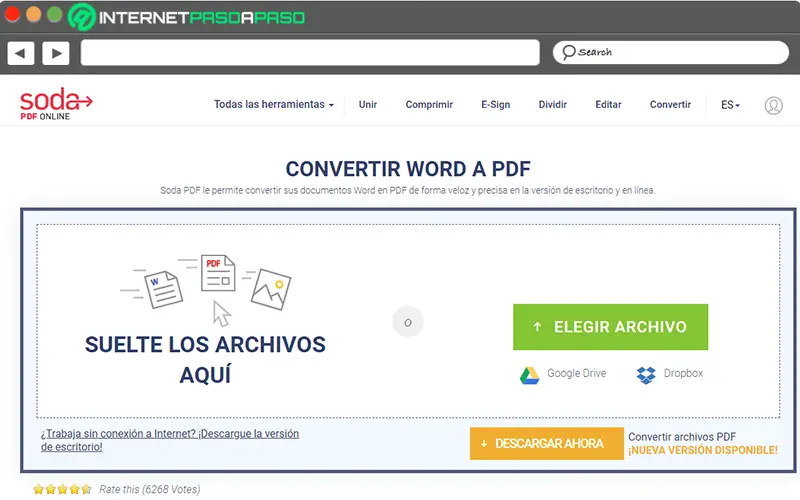Click the Google Drive icon
This screenshot has width=800, height=500.
click(530, 376)
